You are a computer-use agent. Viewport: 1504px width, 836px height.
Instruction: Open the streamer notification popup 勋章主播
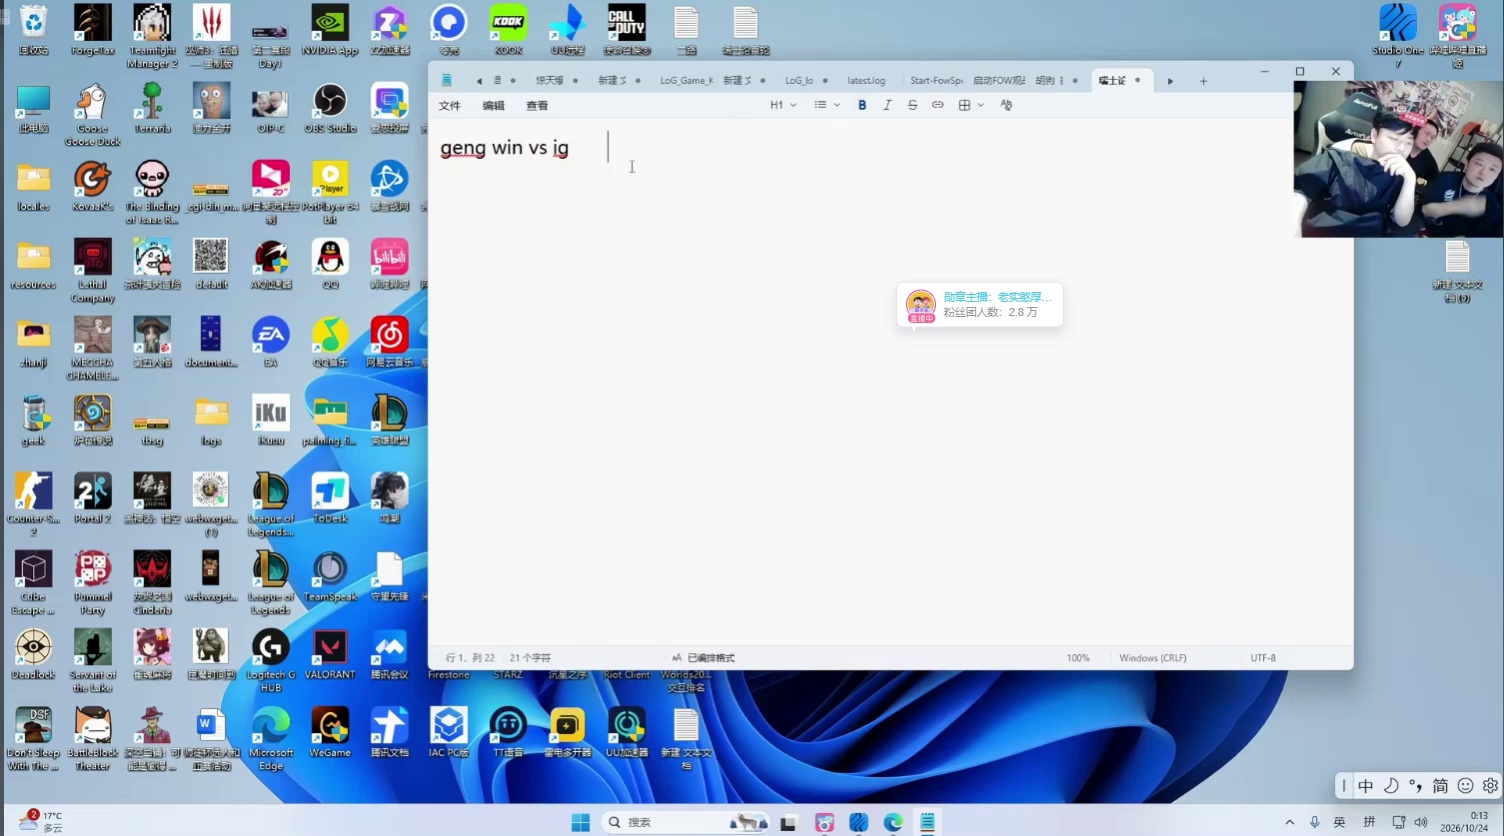[x=979, y=304]
